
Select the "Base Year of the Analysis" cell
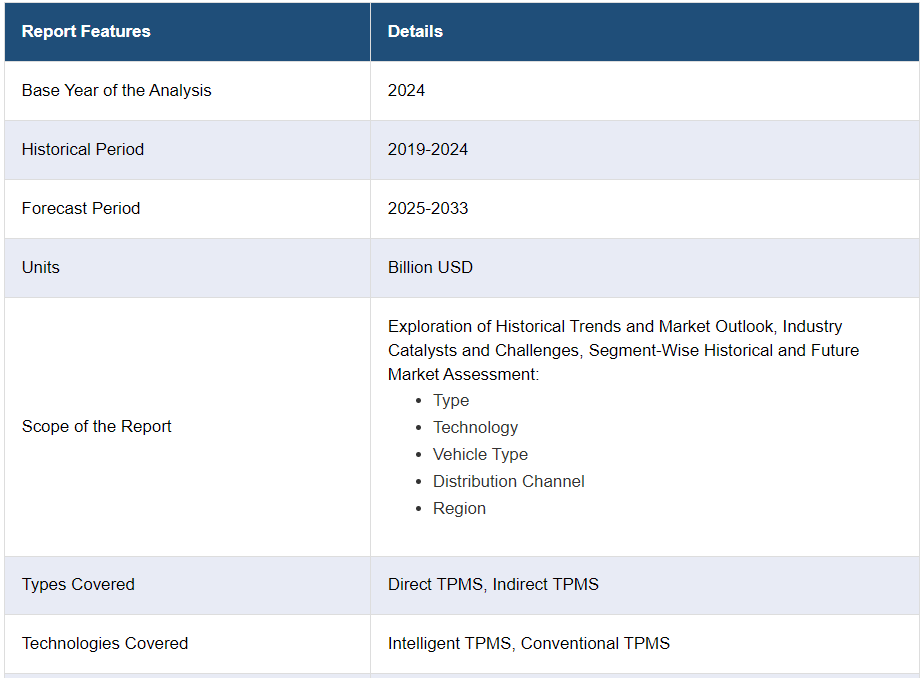[x=117, y=90]
